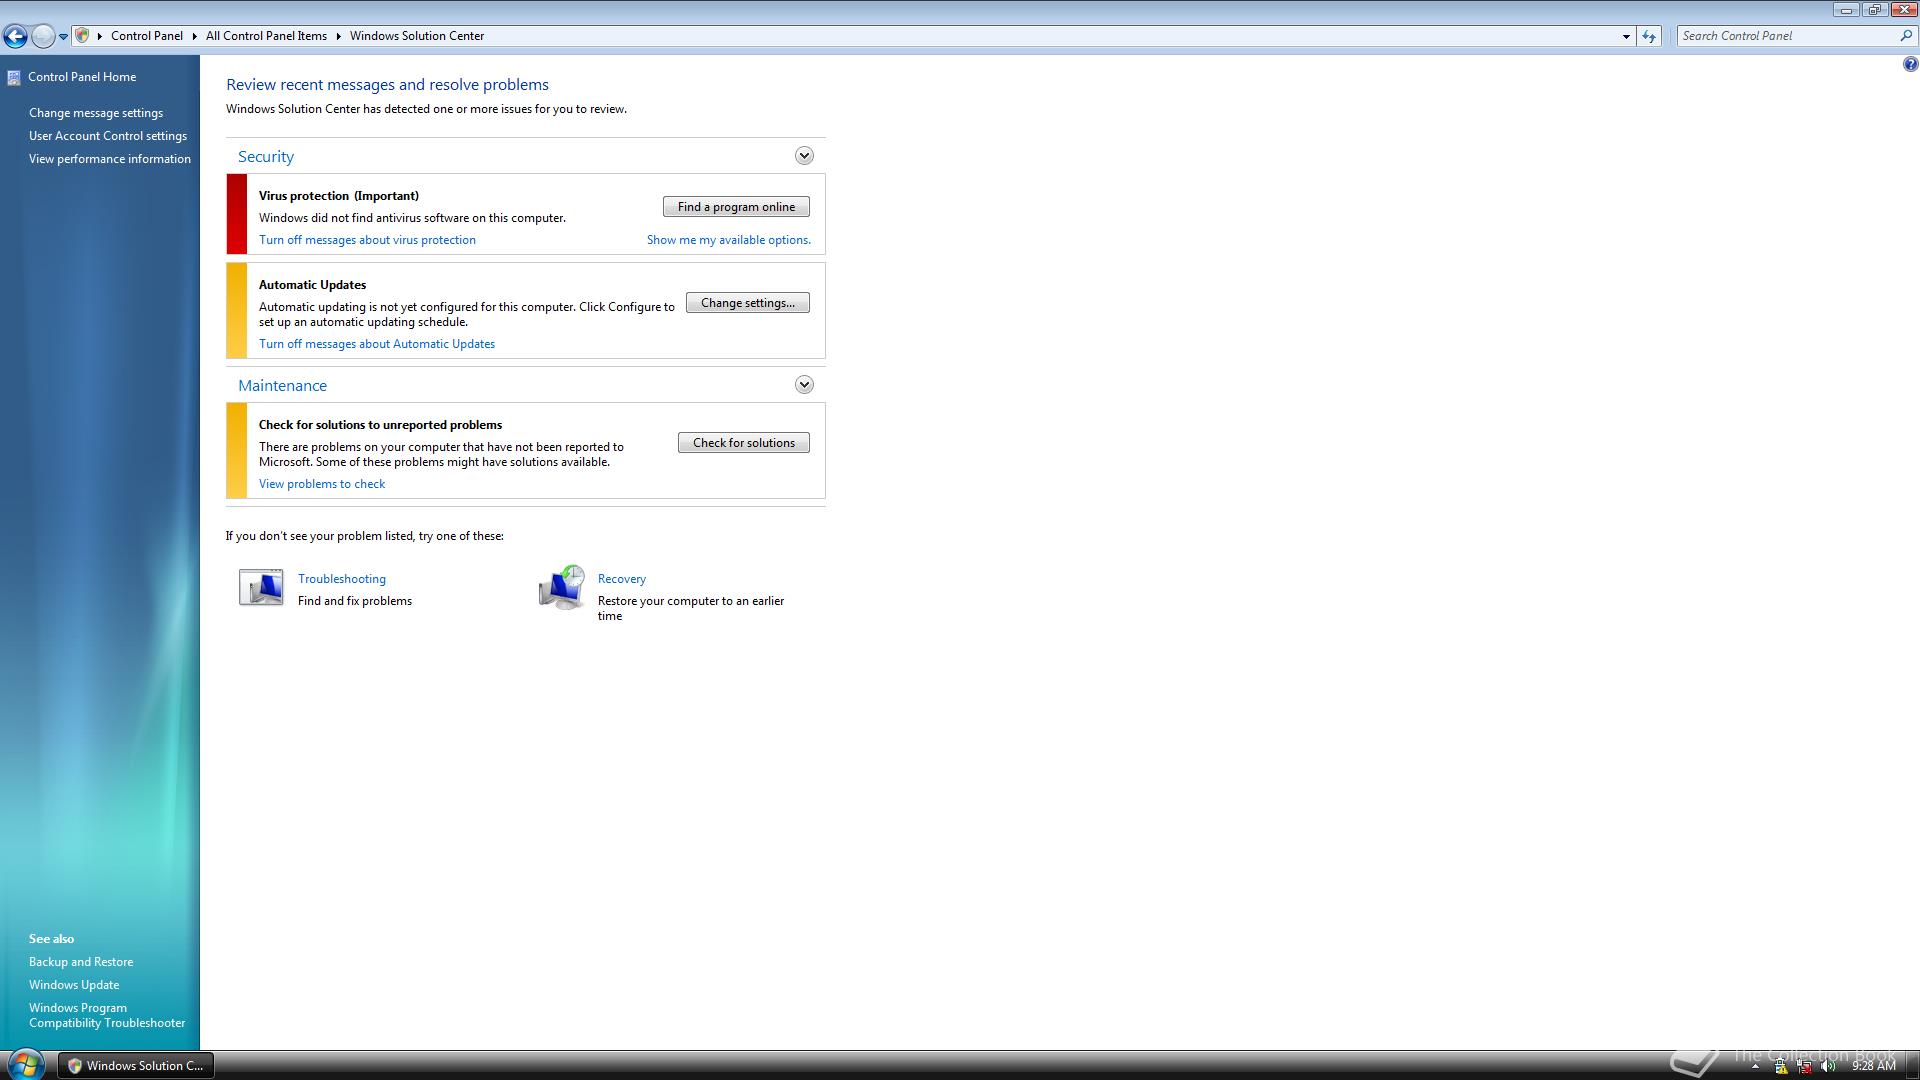This screenshot has width=1920, height=1080.
Task: Click the 9:28 AM taskbar clock
Action: (x=1873, y=1067)
